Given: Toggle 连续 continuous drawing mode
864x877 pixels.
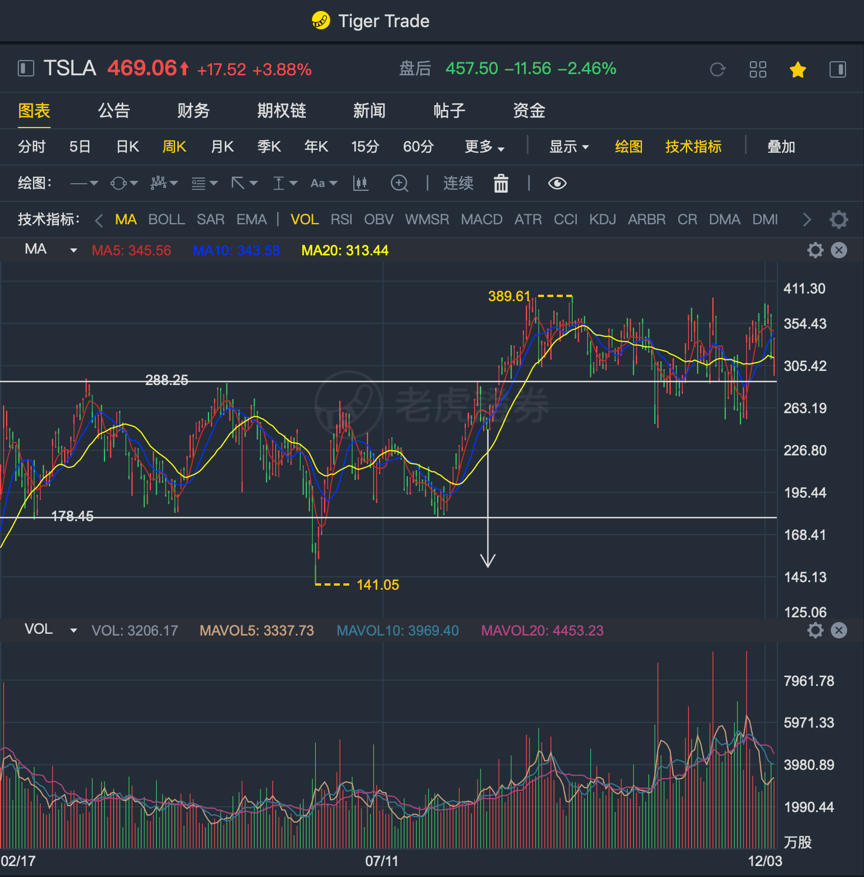Looking at the screenshot, I should pos(458,183).
